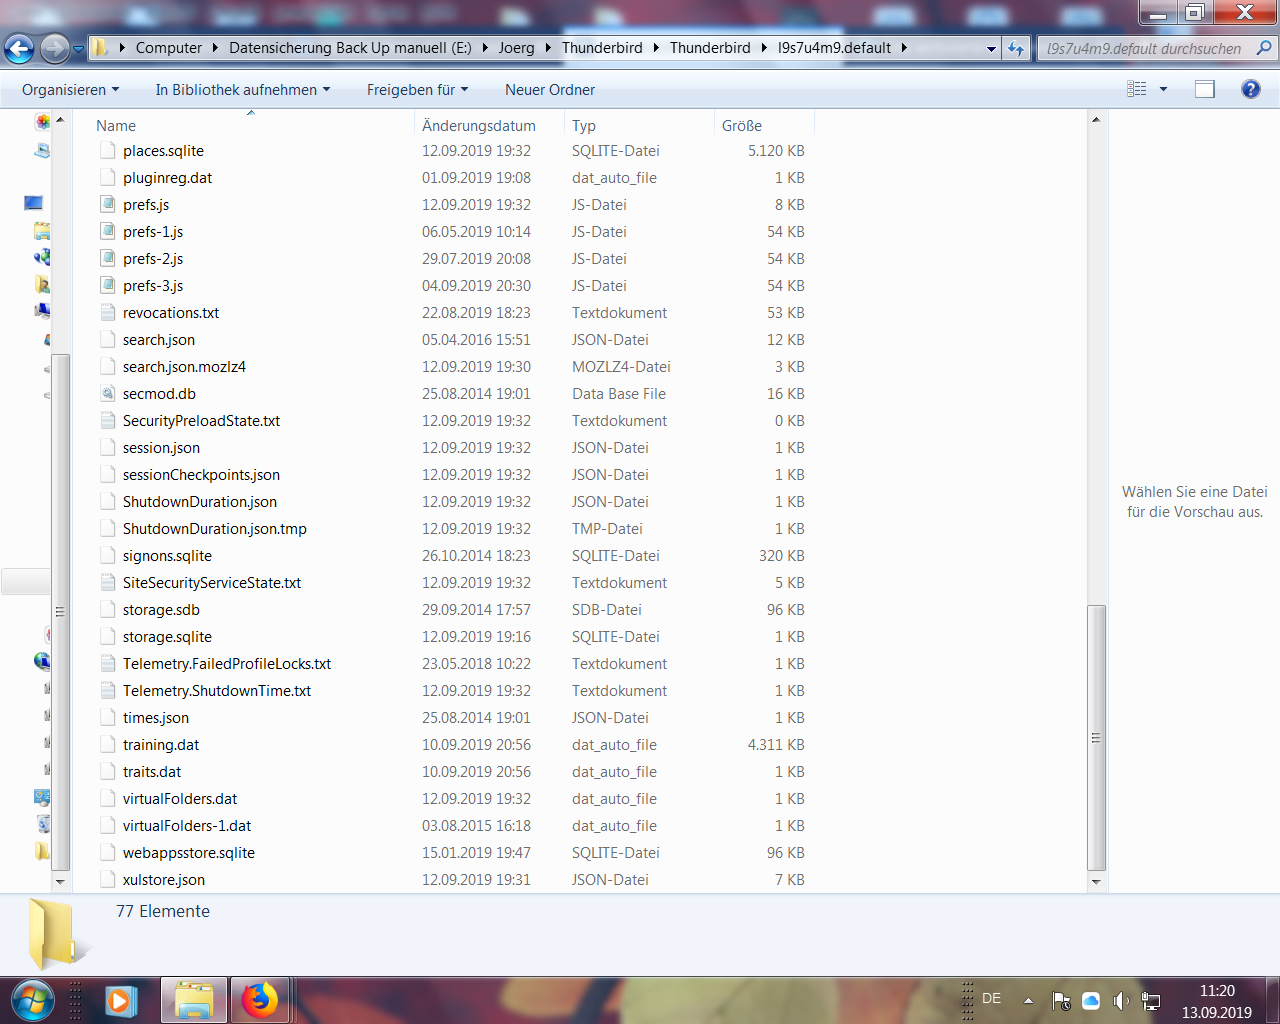Click the prefs-3.js file icon
Image resolution: width=1280 pixels, height=1024 pixels.
(108, 285)
